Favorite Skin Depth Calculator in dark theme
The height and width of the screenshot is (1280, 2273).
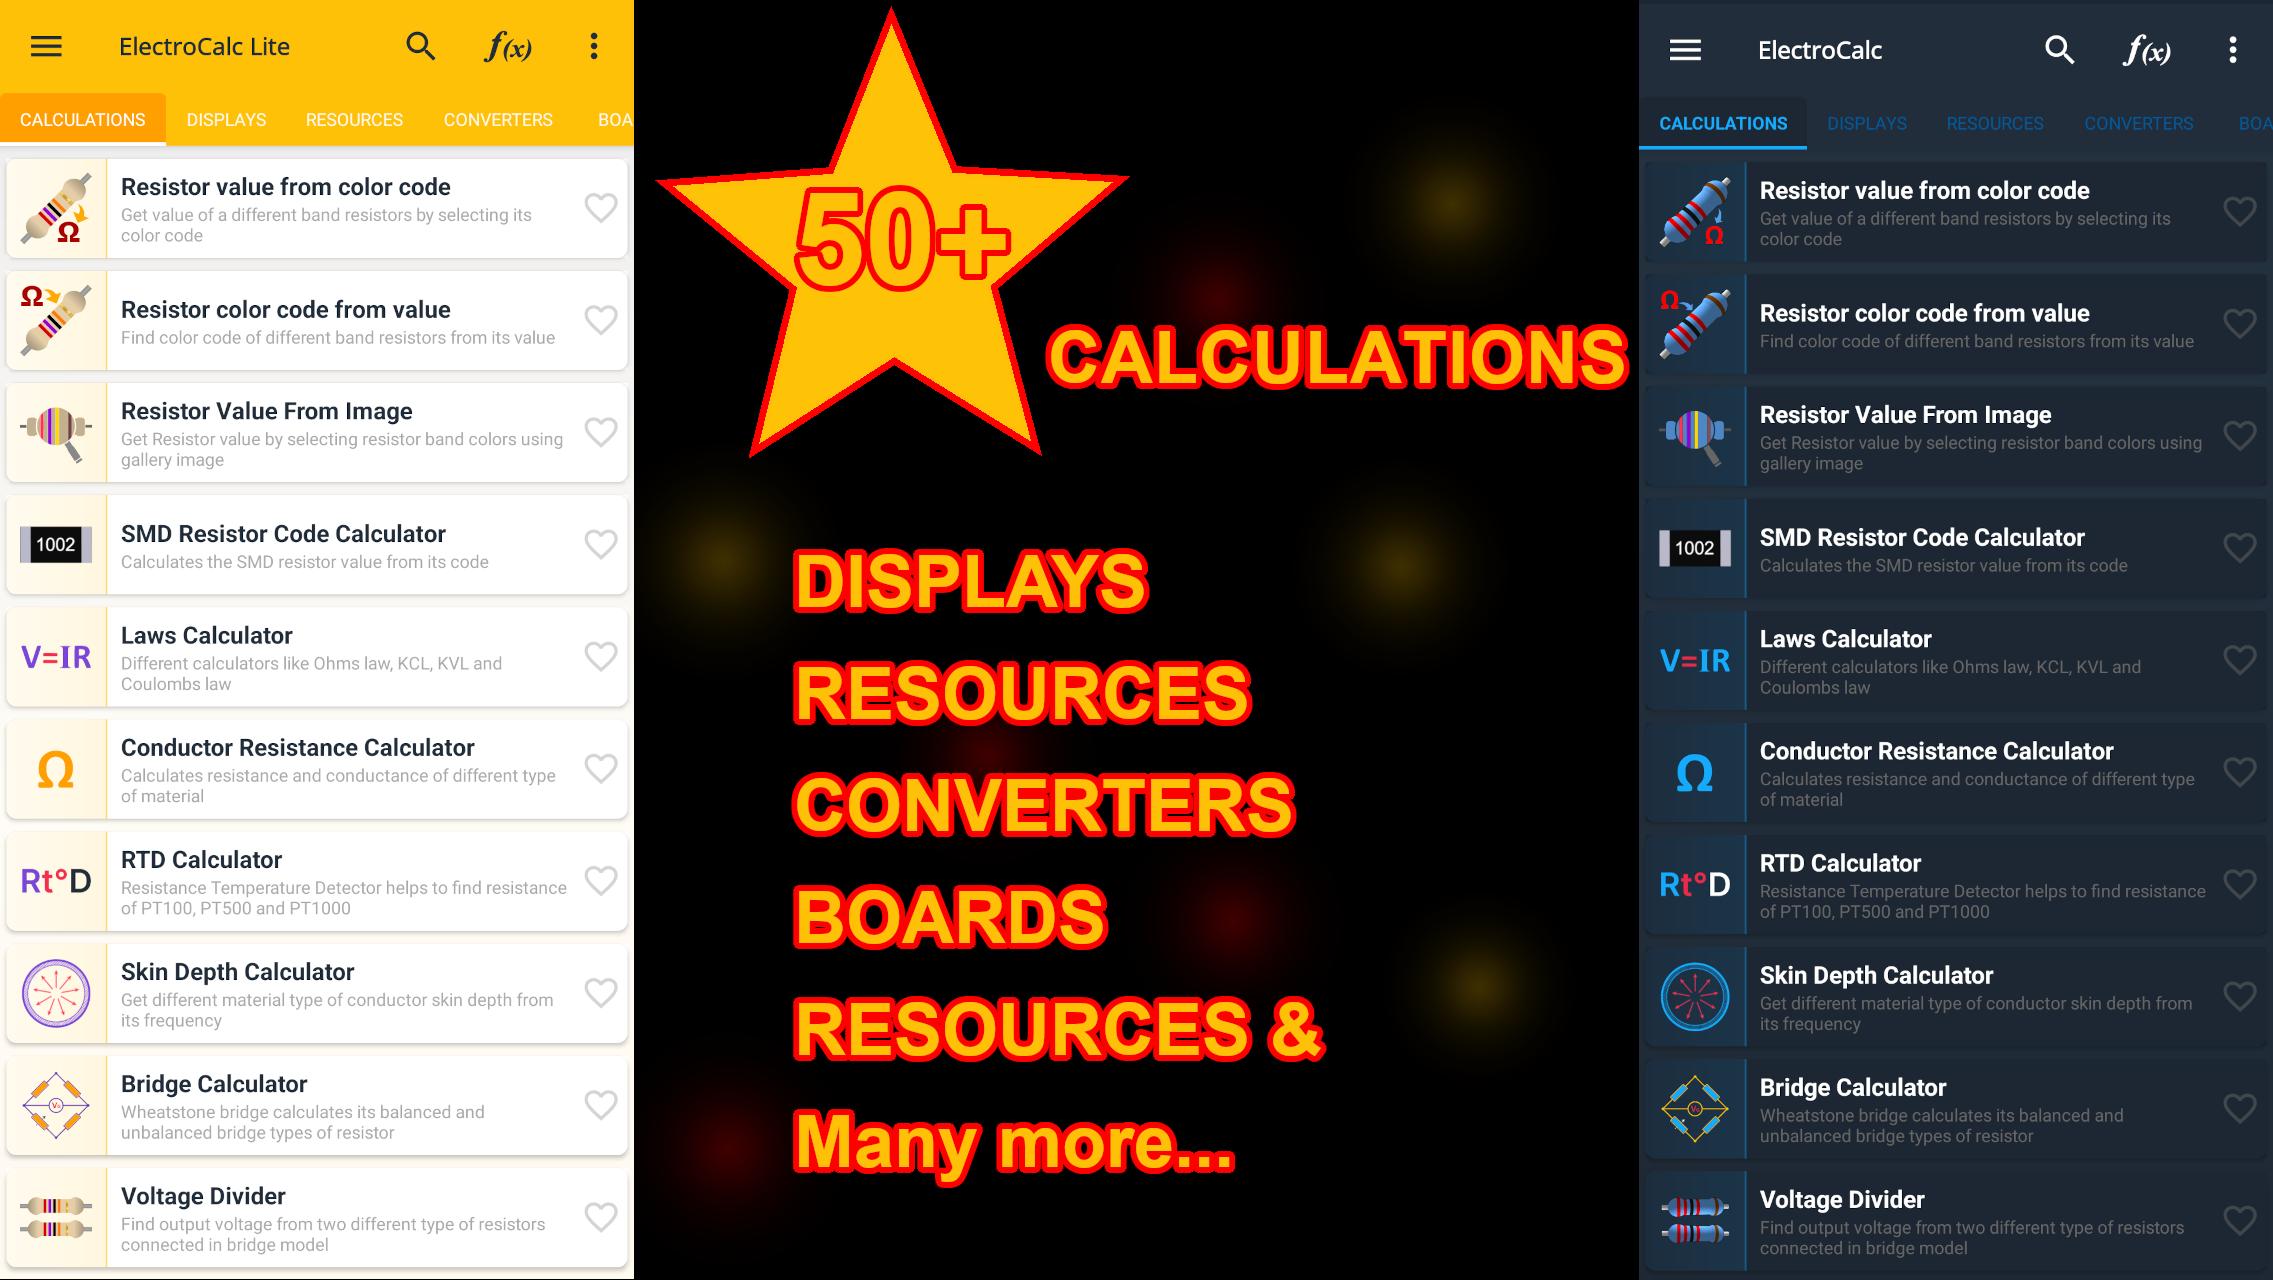click(2239, 996)
